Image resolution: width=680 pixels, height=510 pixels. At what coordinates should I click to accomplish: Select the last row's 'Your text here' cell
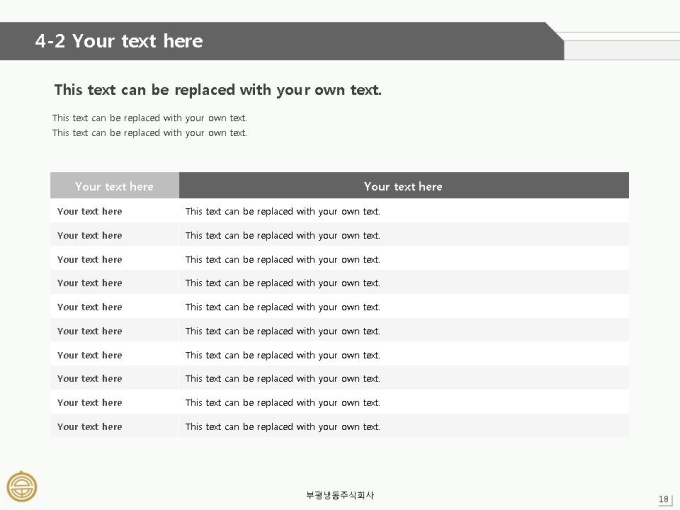click(114, 426)
